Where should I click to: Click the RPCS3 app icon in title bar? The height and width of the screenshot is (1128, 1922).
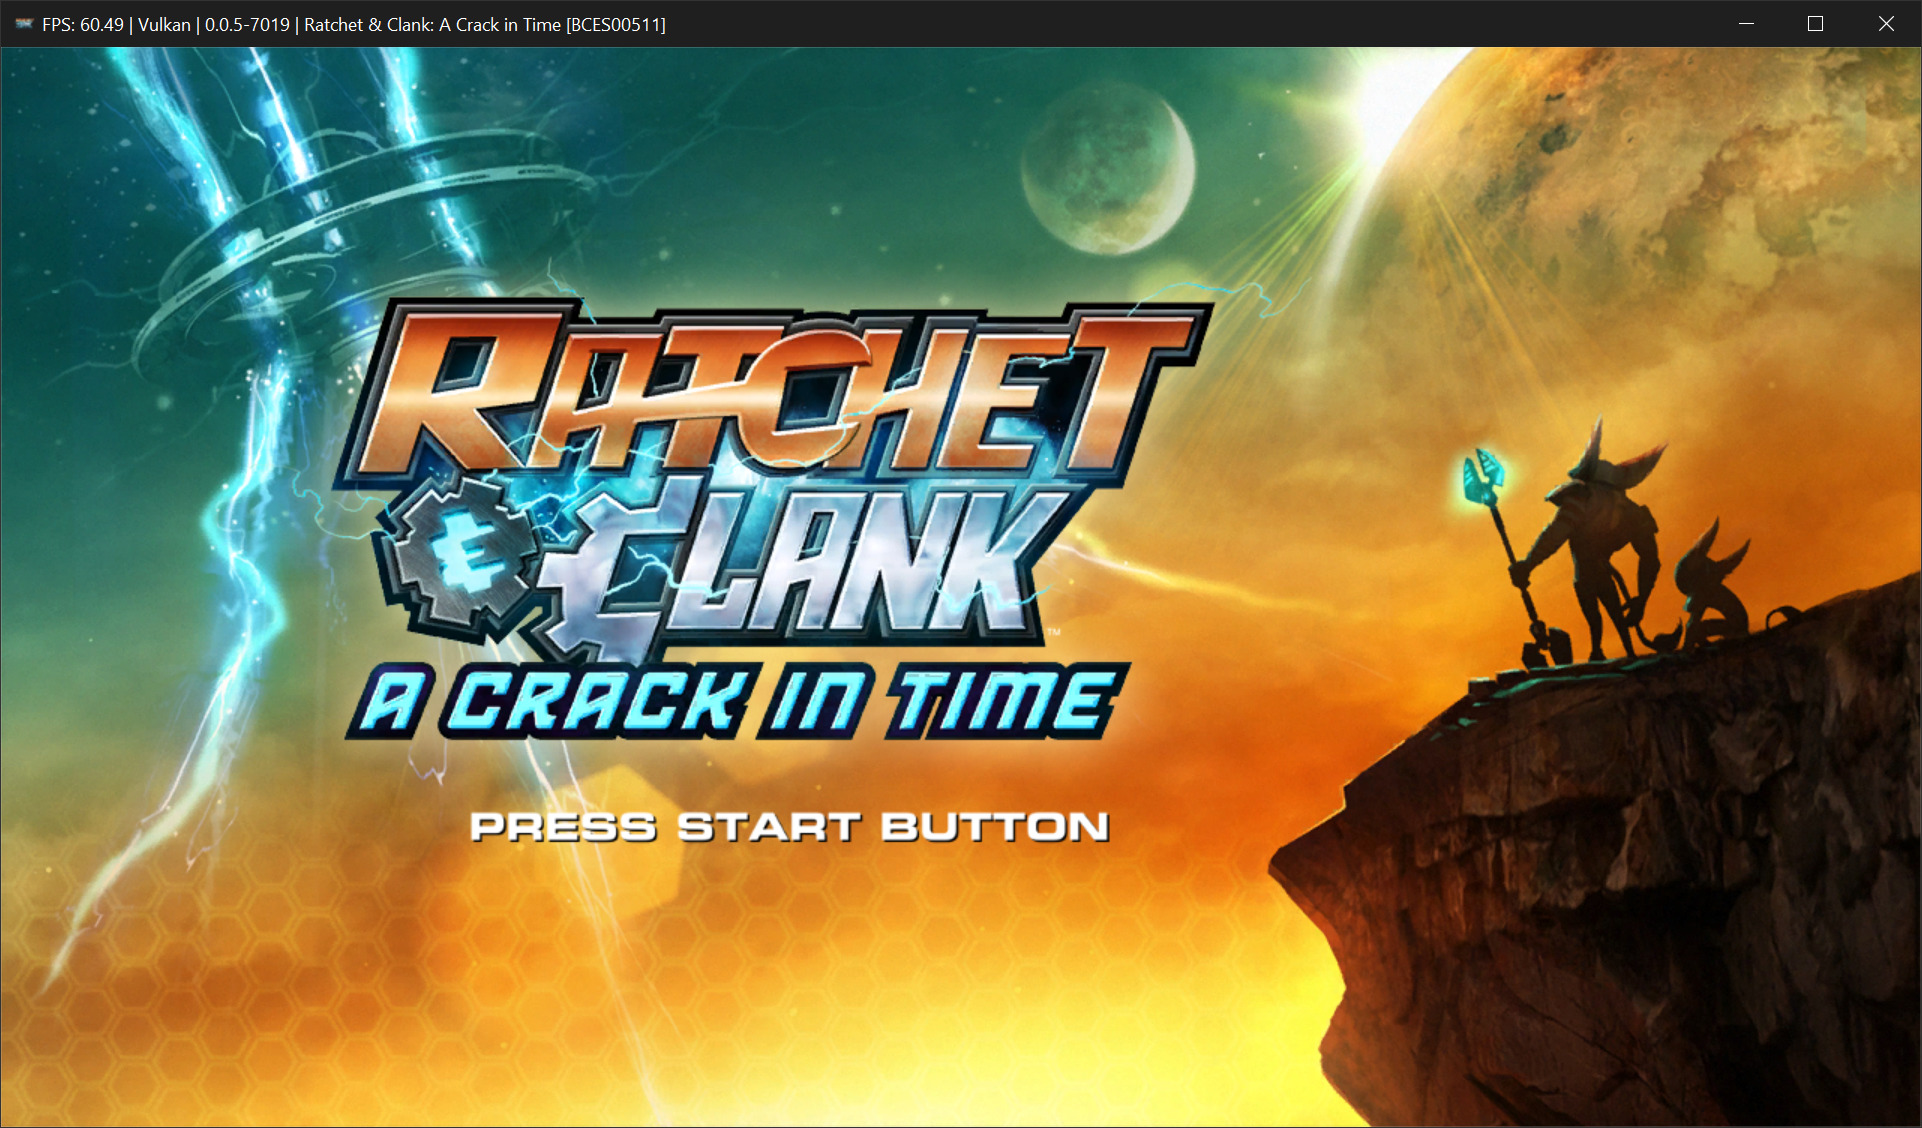(x=24, y=24)
